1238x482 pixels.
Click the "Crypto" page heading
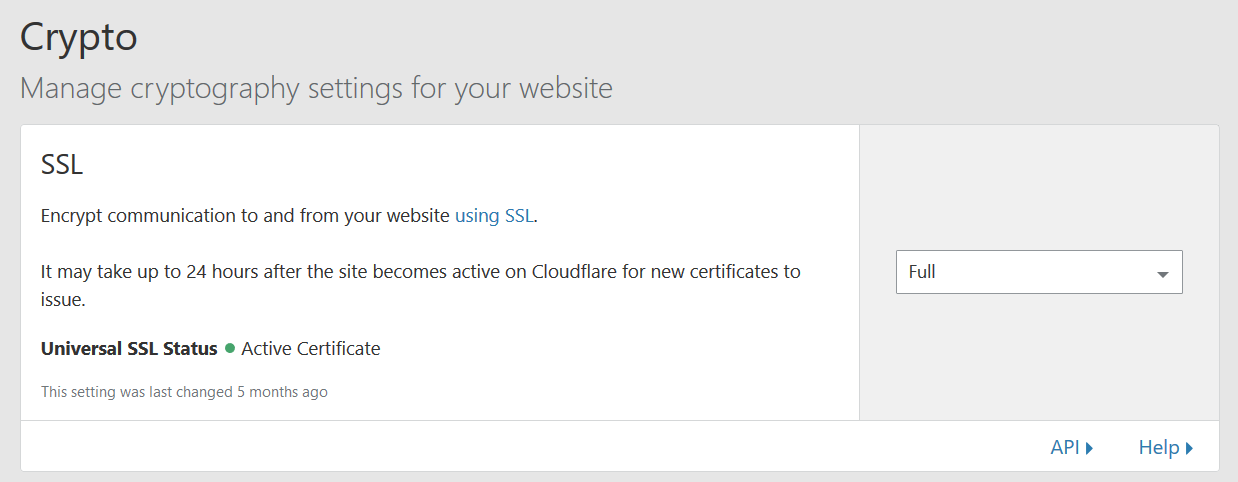click(x=79, y=38)
